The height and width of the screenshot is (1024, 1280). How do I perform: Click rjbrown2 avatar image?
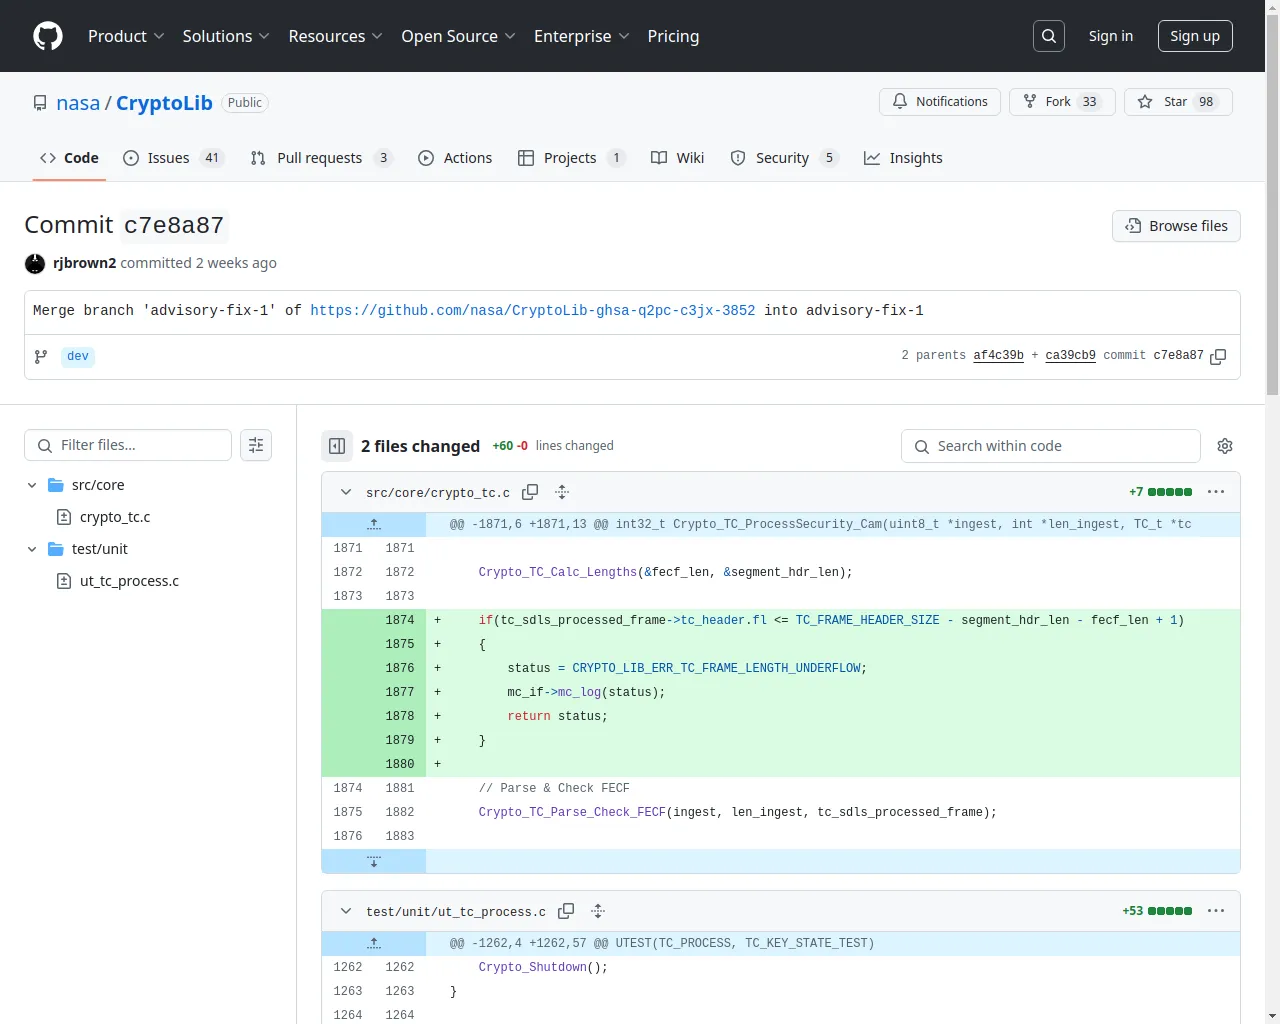tap(35, 264)
